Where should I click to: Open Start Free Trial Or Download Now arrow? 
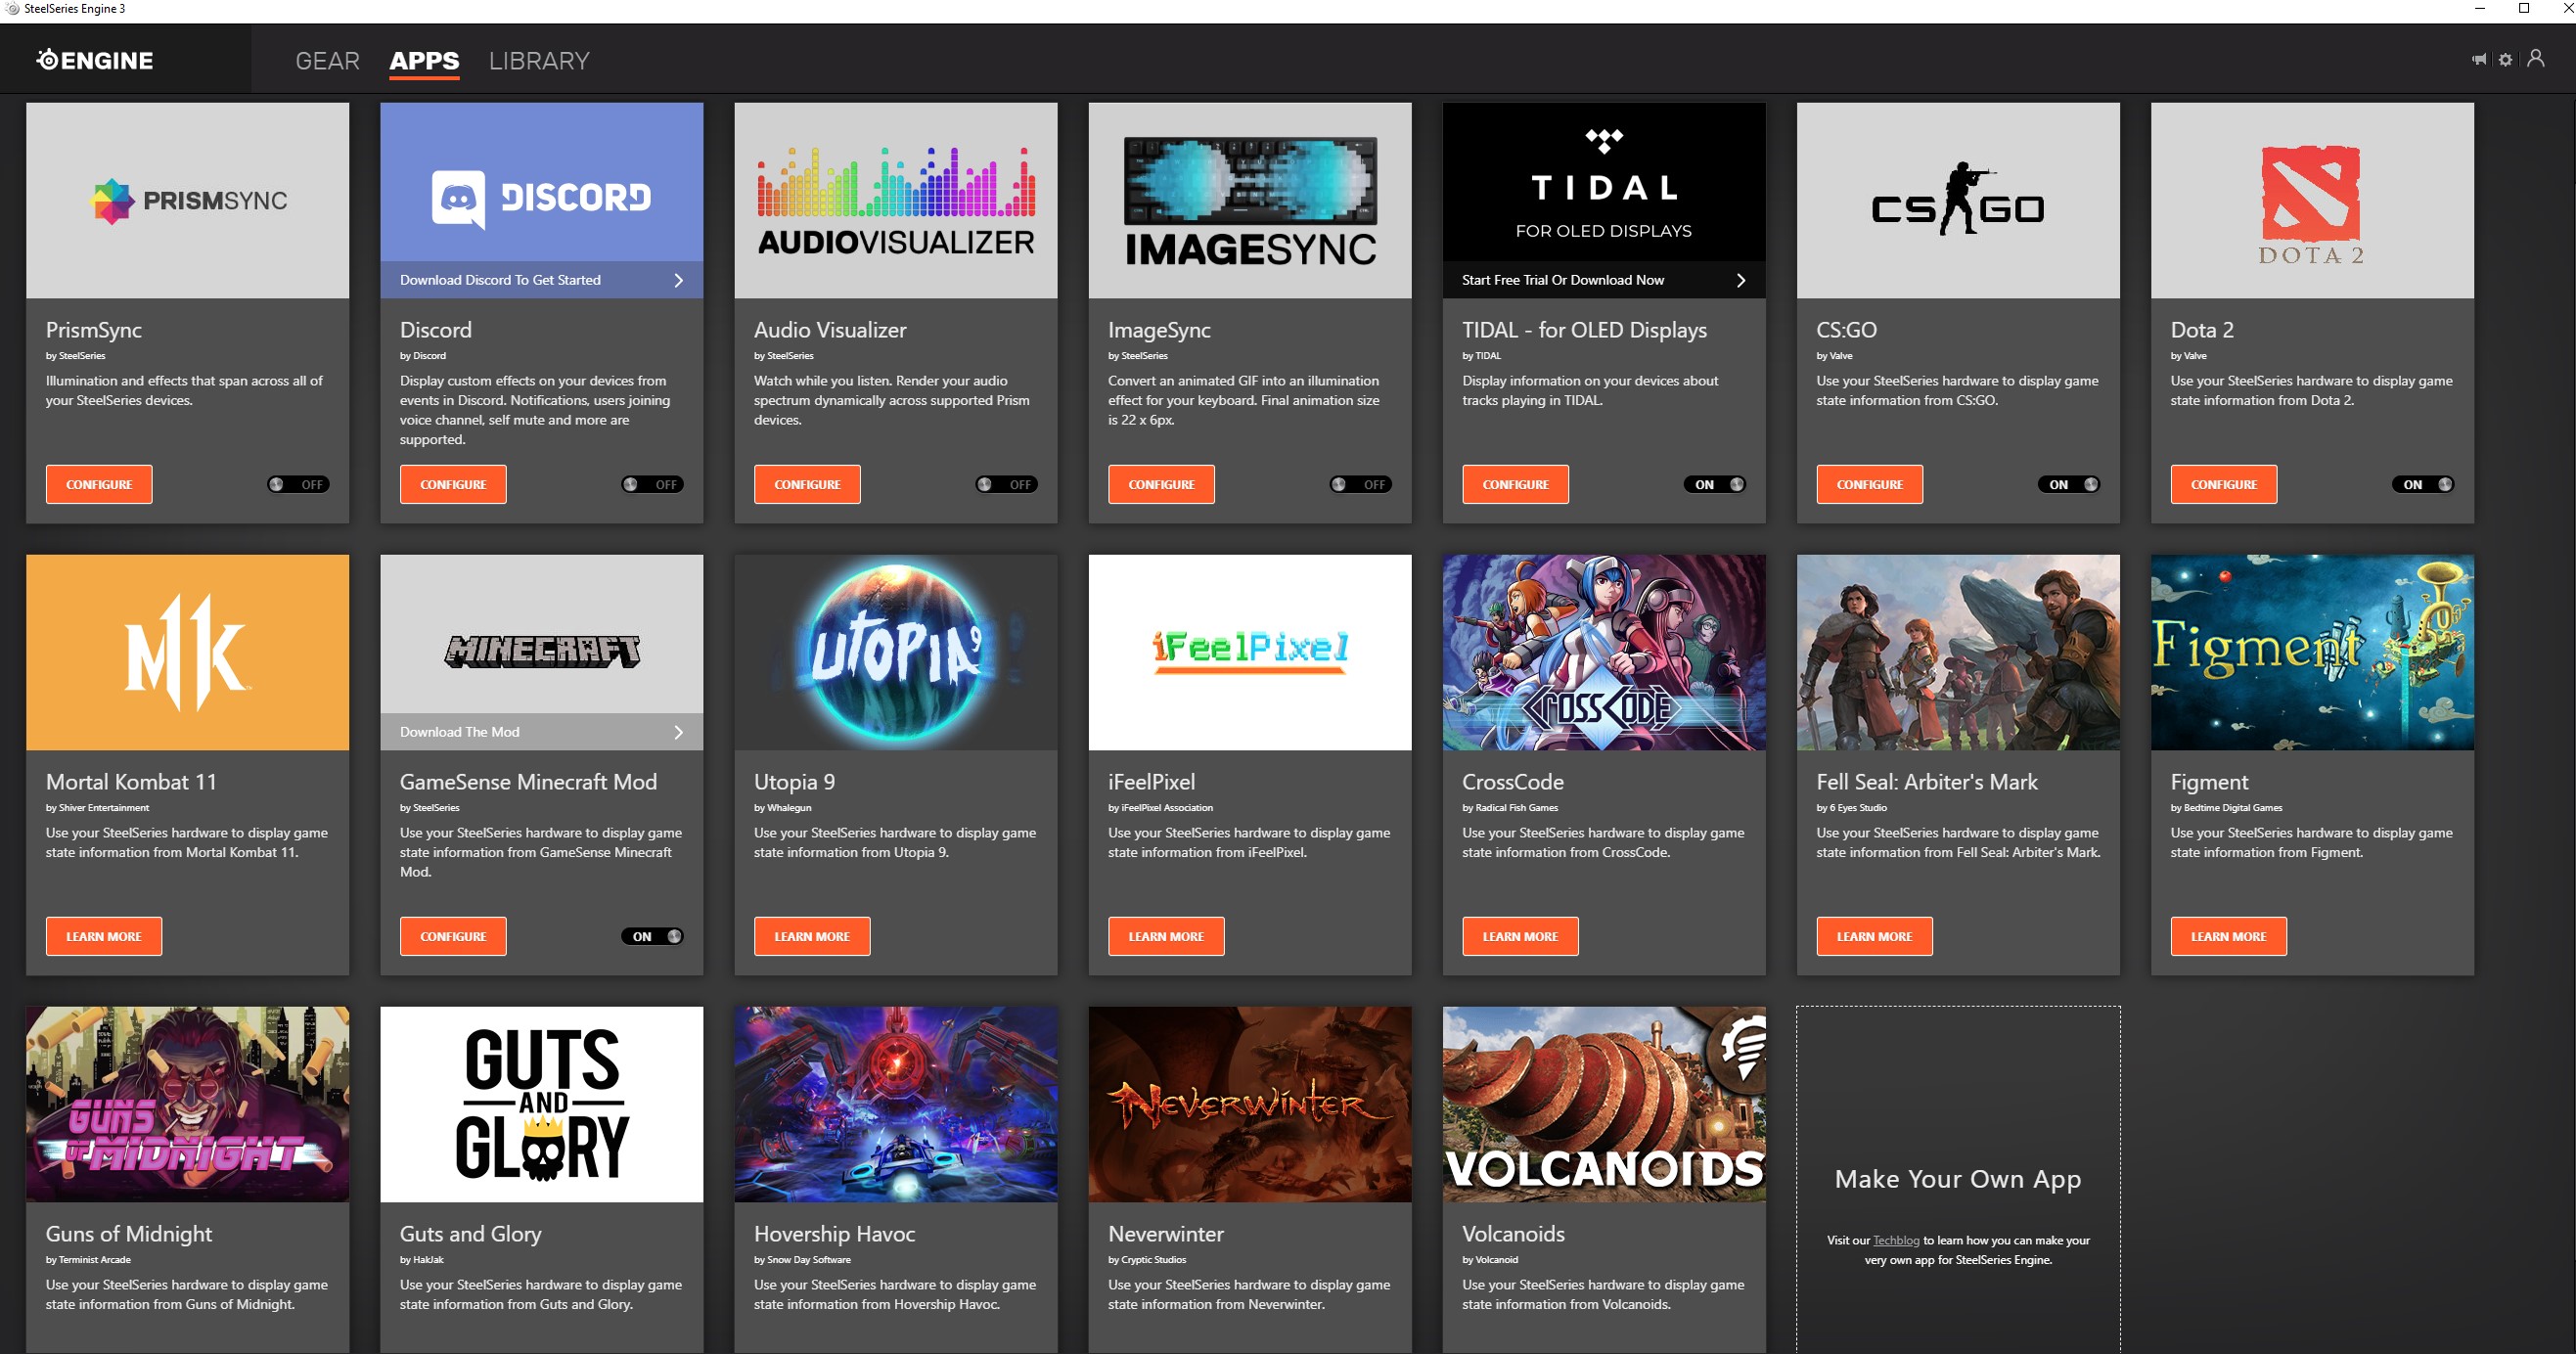pos(1740,280)
